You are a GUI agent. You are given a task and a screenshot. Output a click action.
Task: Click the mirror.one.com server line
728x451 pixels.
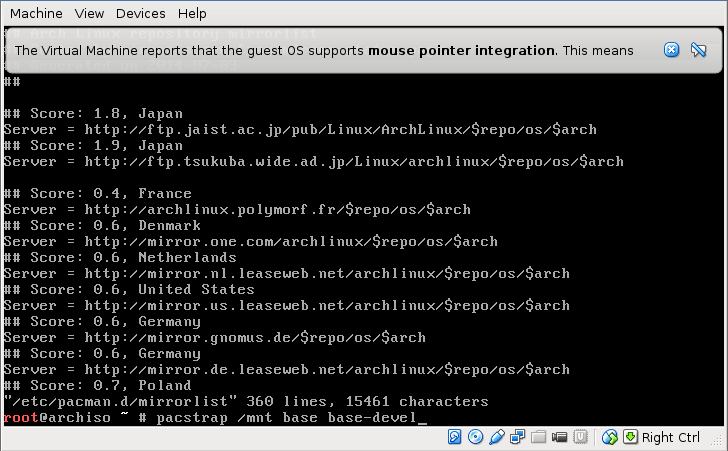(251, 242)
